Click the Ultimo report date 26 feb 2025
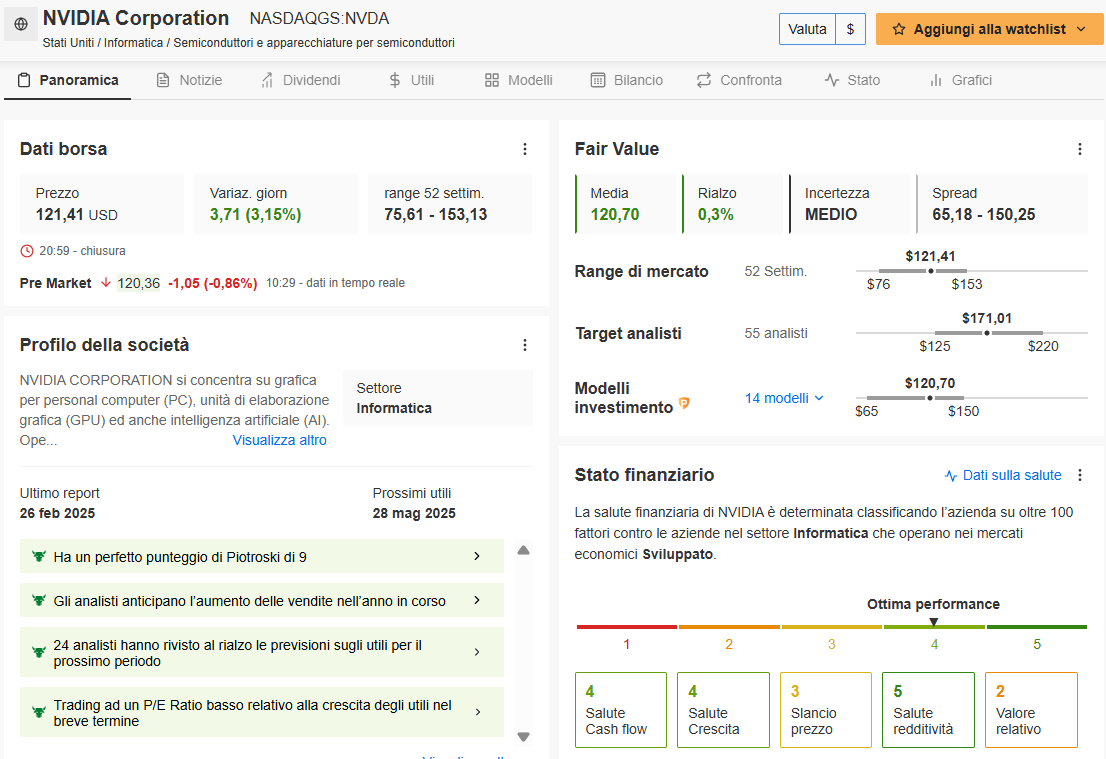Viewport: 1106px width, 759px height. (57, 514)
